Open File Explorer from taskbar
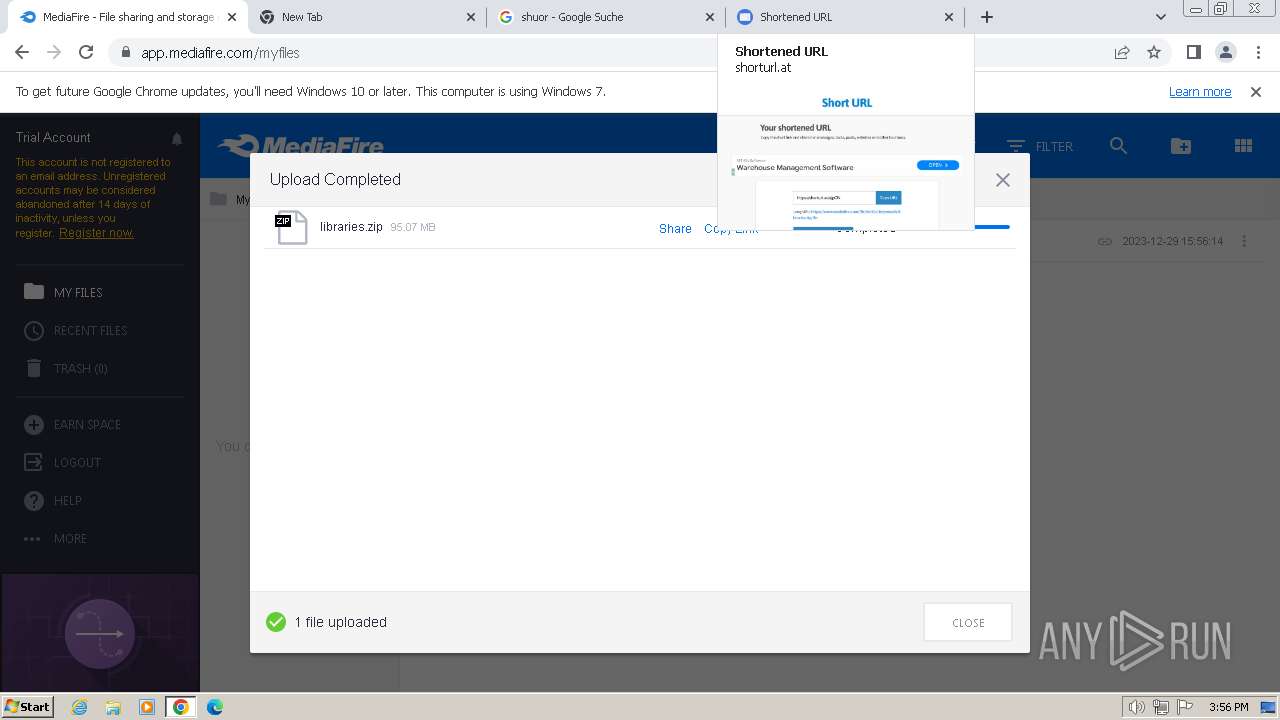This screenshot has height=720, width=1280. pos(113,707)
